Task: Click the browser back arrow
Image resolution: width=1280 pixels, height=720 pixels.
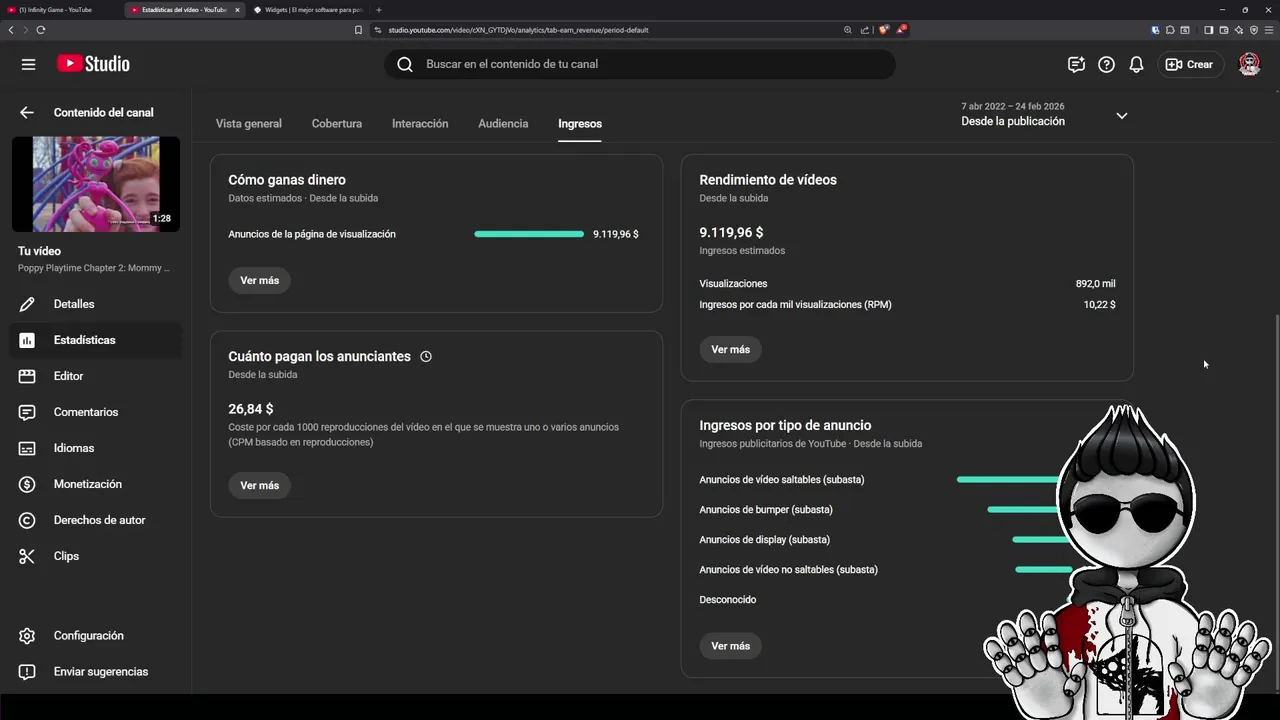Action: point(11,30)
